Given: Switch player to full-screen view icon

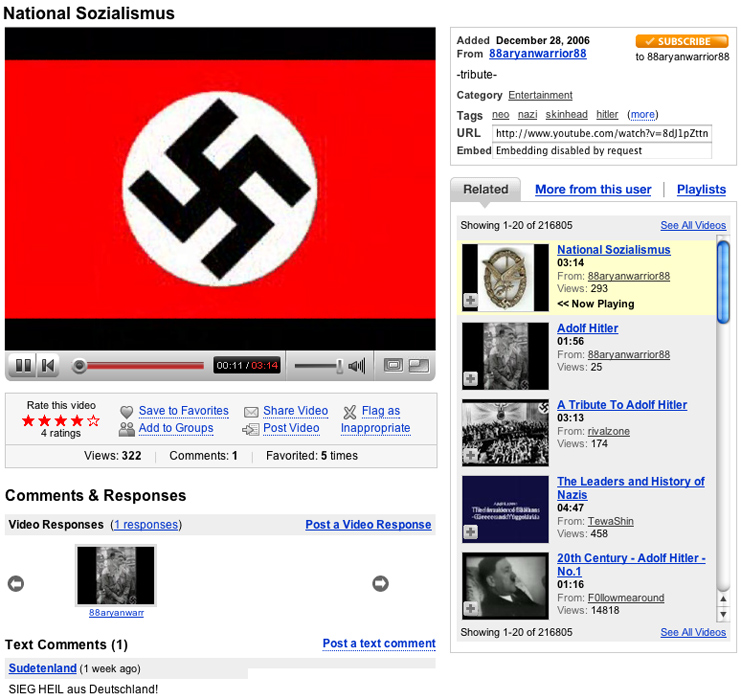Looking at the screenshot, I should [419, 366].
